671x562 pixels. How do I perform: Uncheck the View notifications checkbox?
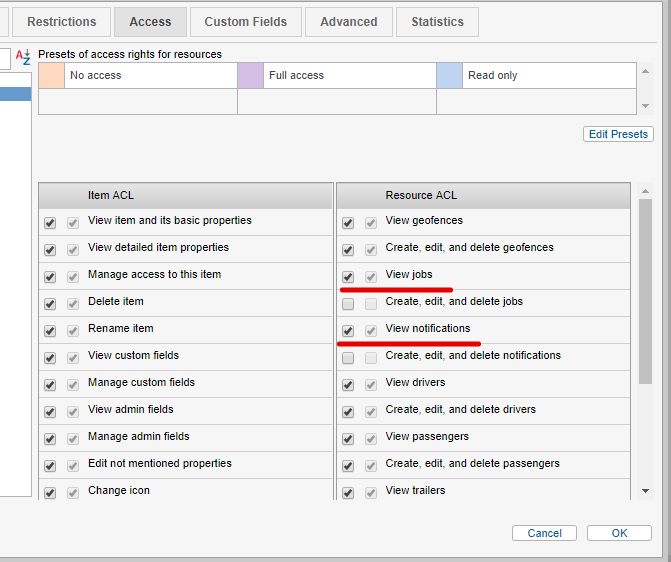coord(348,330)
